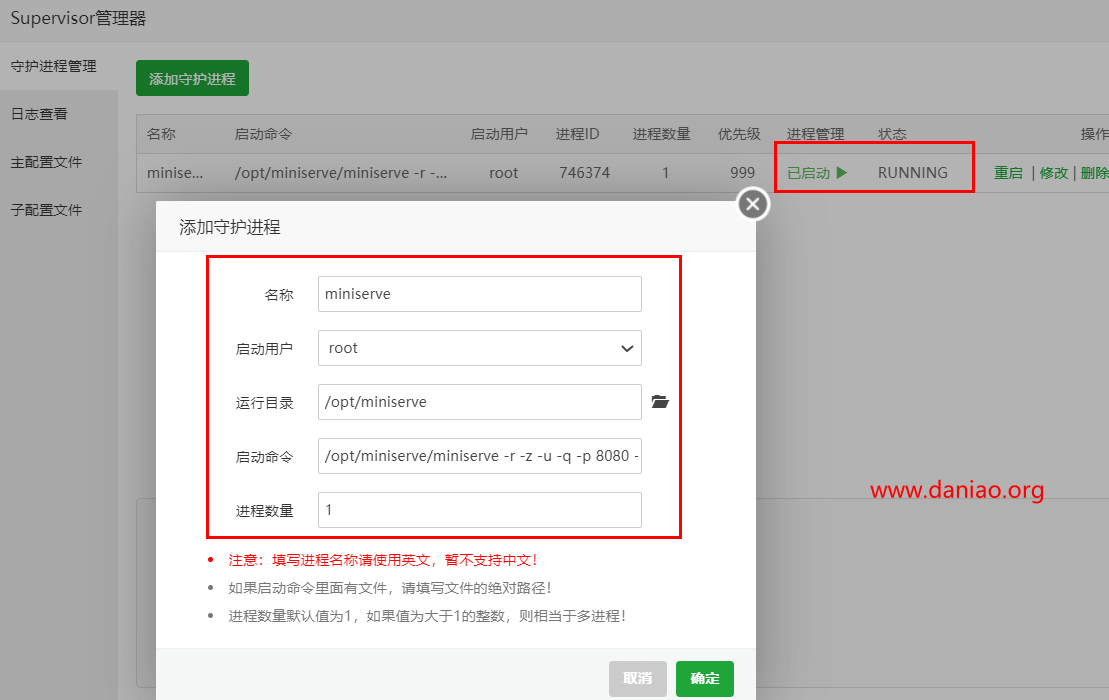Click 修改 link for miniserve process
The height and width of the screenshot is (700, 1109).
pos(1054,173)
